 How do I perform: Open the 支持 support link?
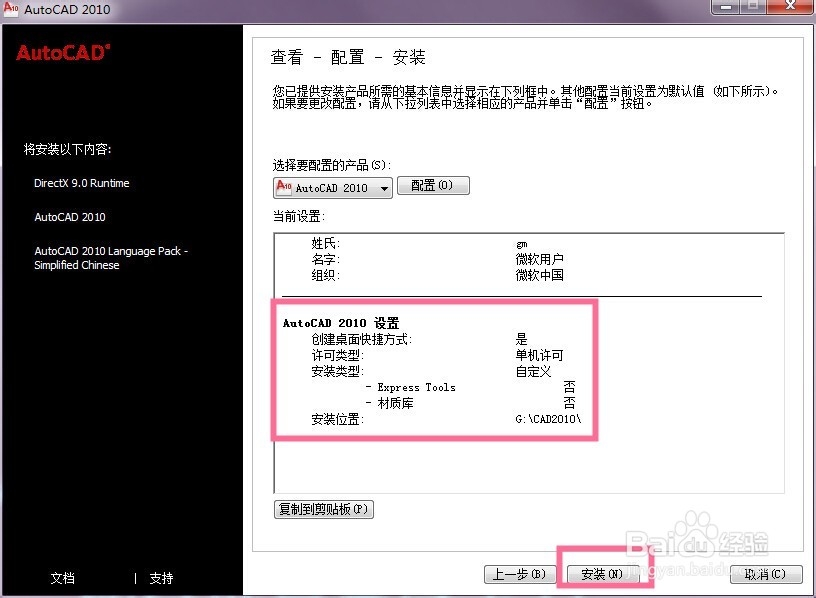pos(161,578)
